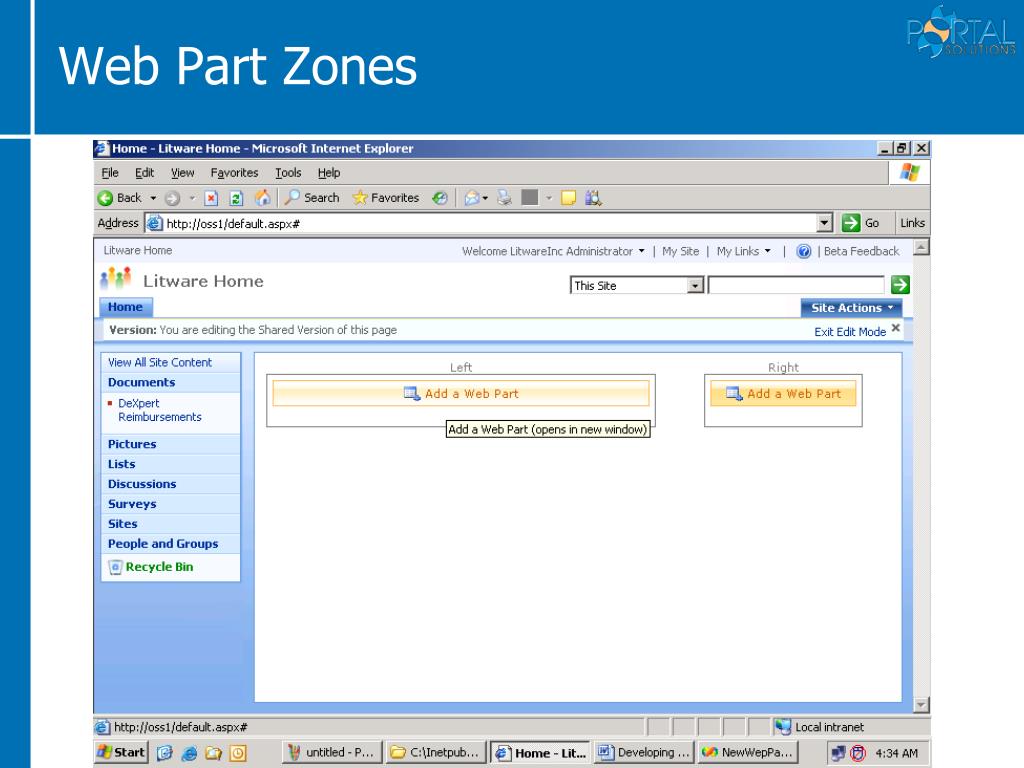Click Add a Web Part in Left zone
The height and width of the screenshot is (768, 1024).
click(461, 394)
